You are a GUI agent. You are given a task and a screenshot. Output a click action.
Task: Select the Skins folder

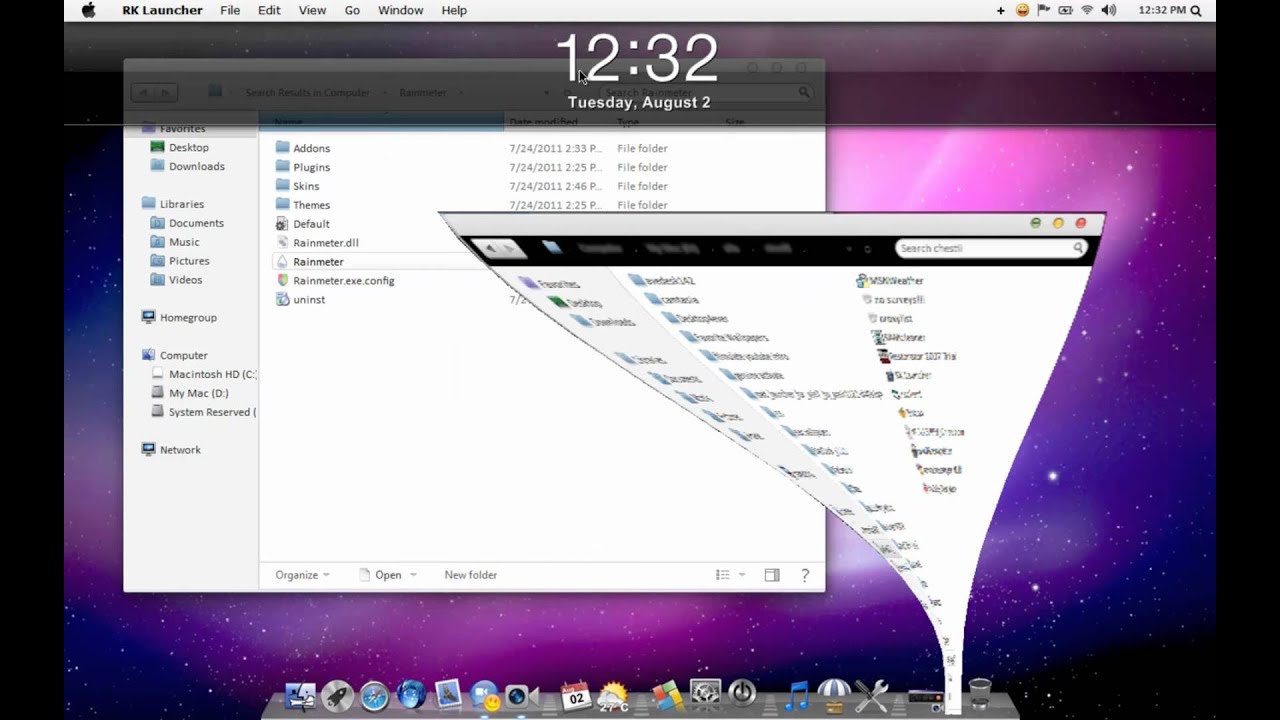(x=298, y=186)
